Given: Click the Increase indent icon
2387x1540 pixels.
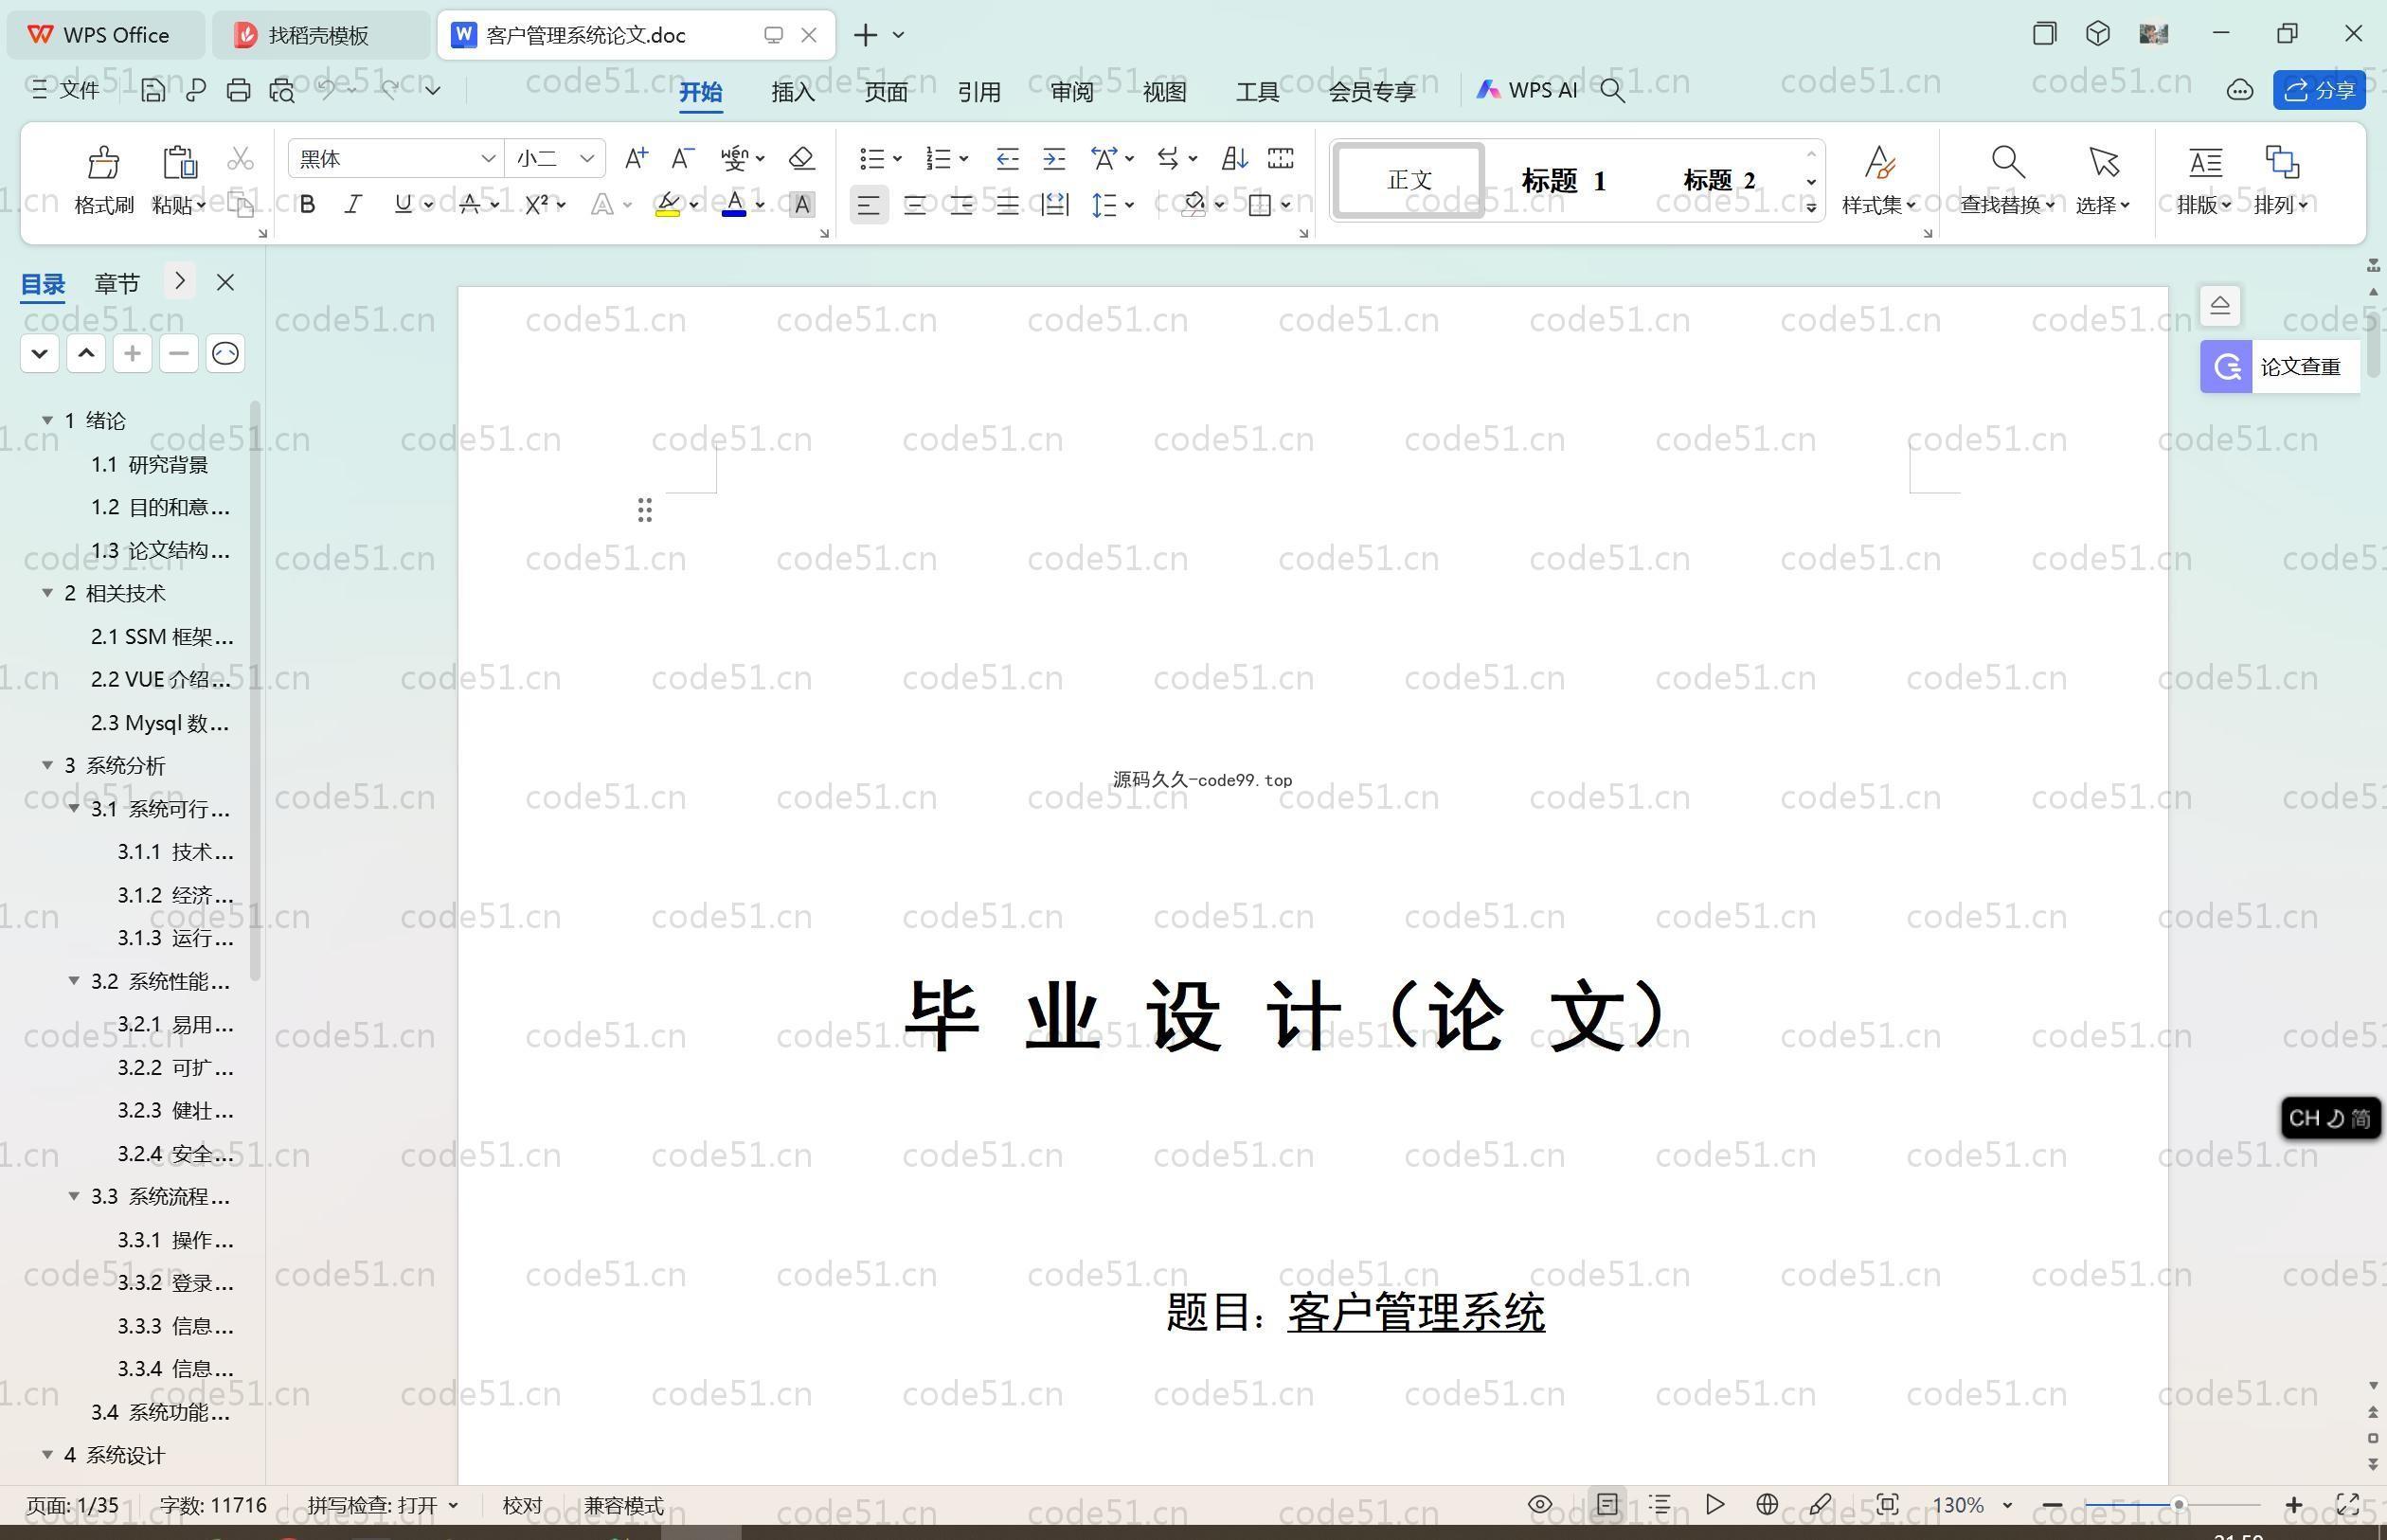Looking at the screenshot, I should click(1054, 158).
